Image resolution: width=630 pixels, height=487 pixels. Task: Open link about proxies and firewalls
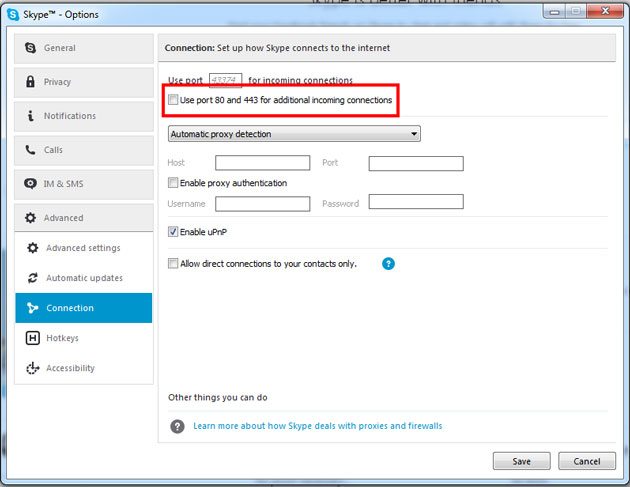click(317, 426)
